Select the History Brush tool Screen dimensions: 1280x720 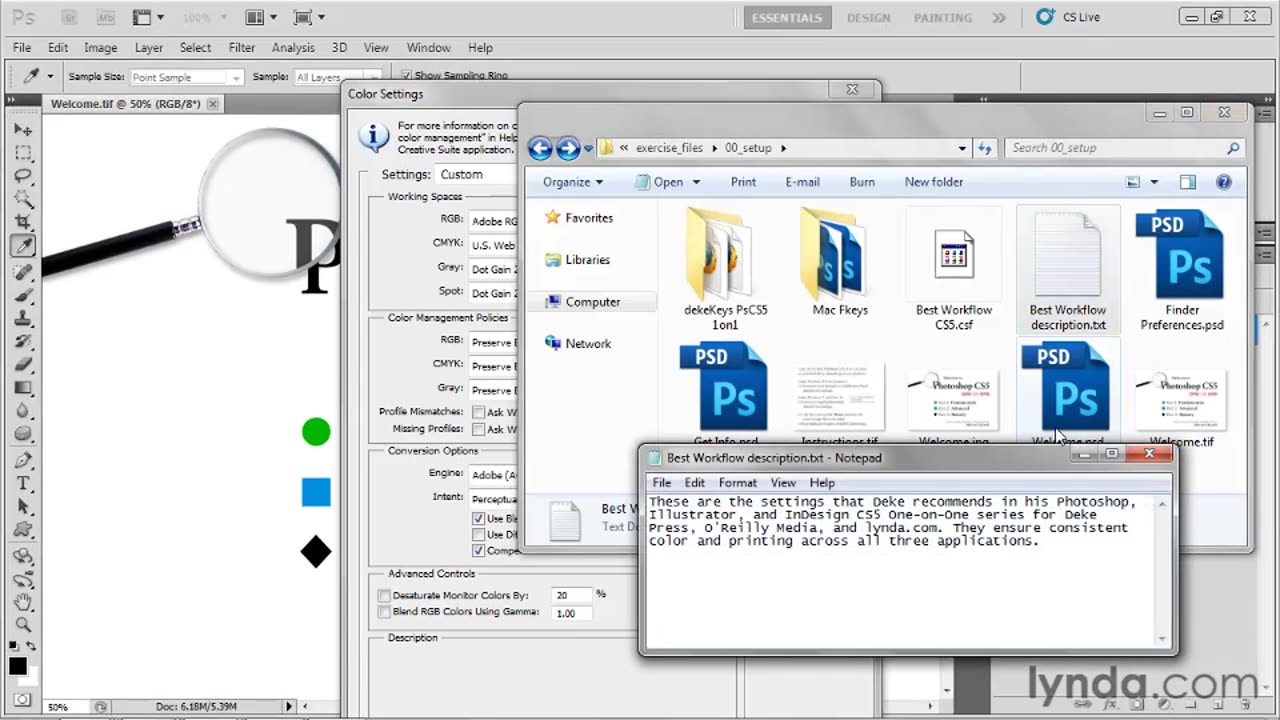(23, 342)
